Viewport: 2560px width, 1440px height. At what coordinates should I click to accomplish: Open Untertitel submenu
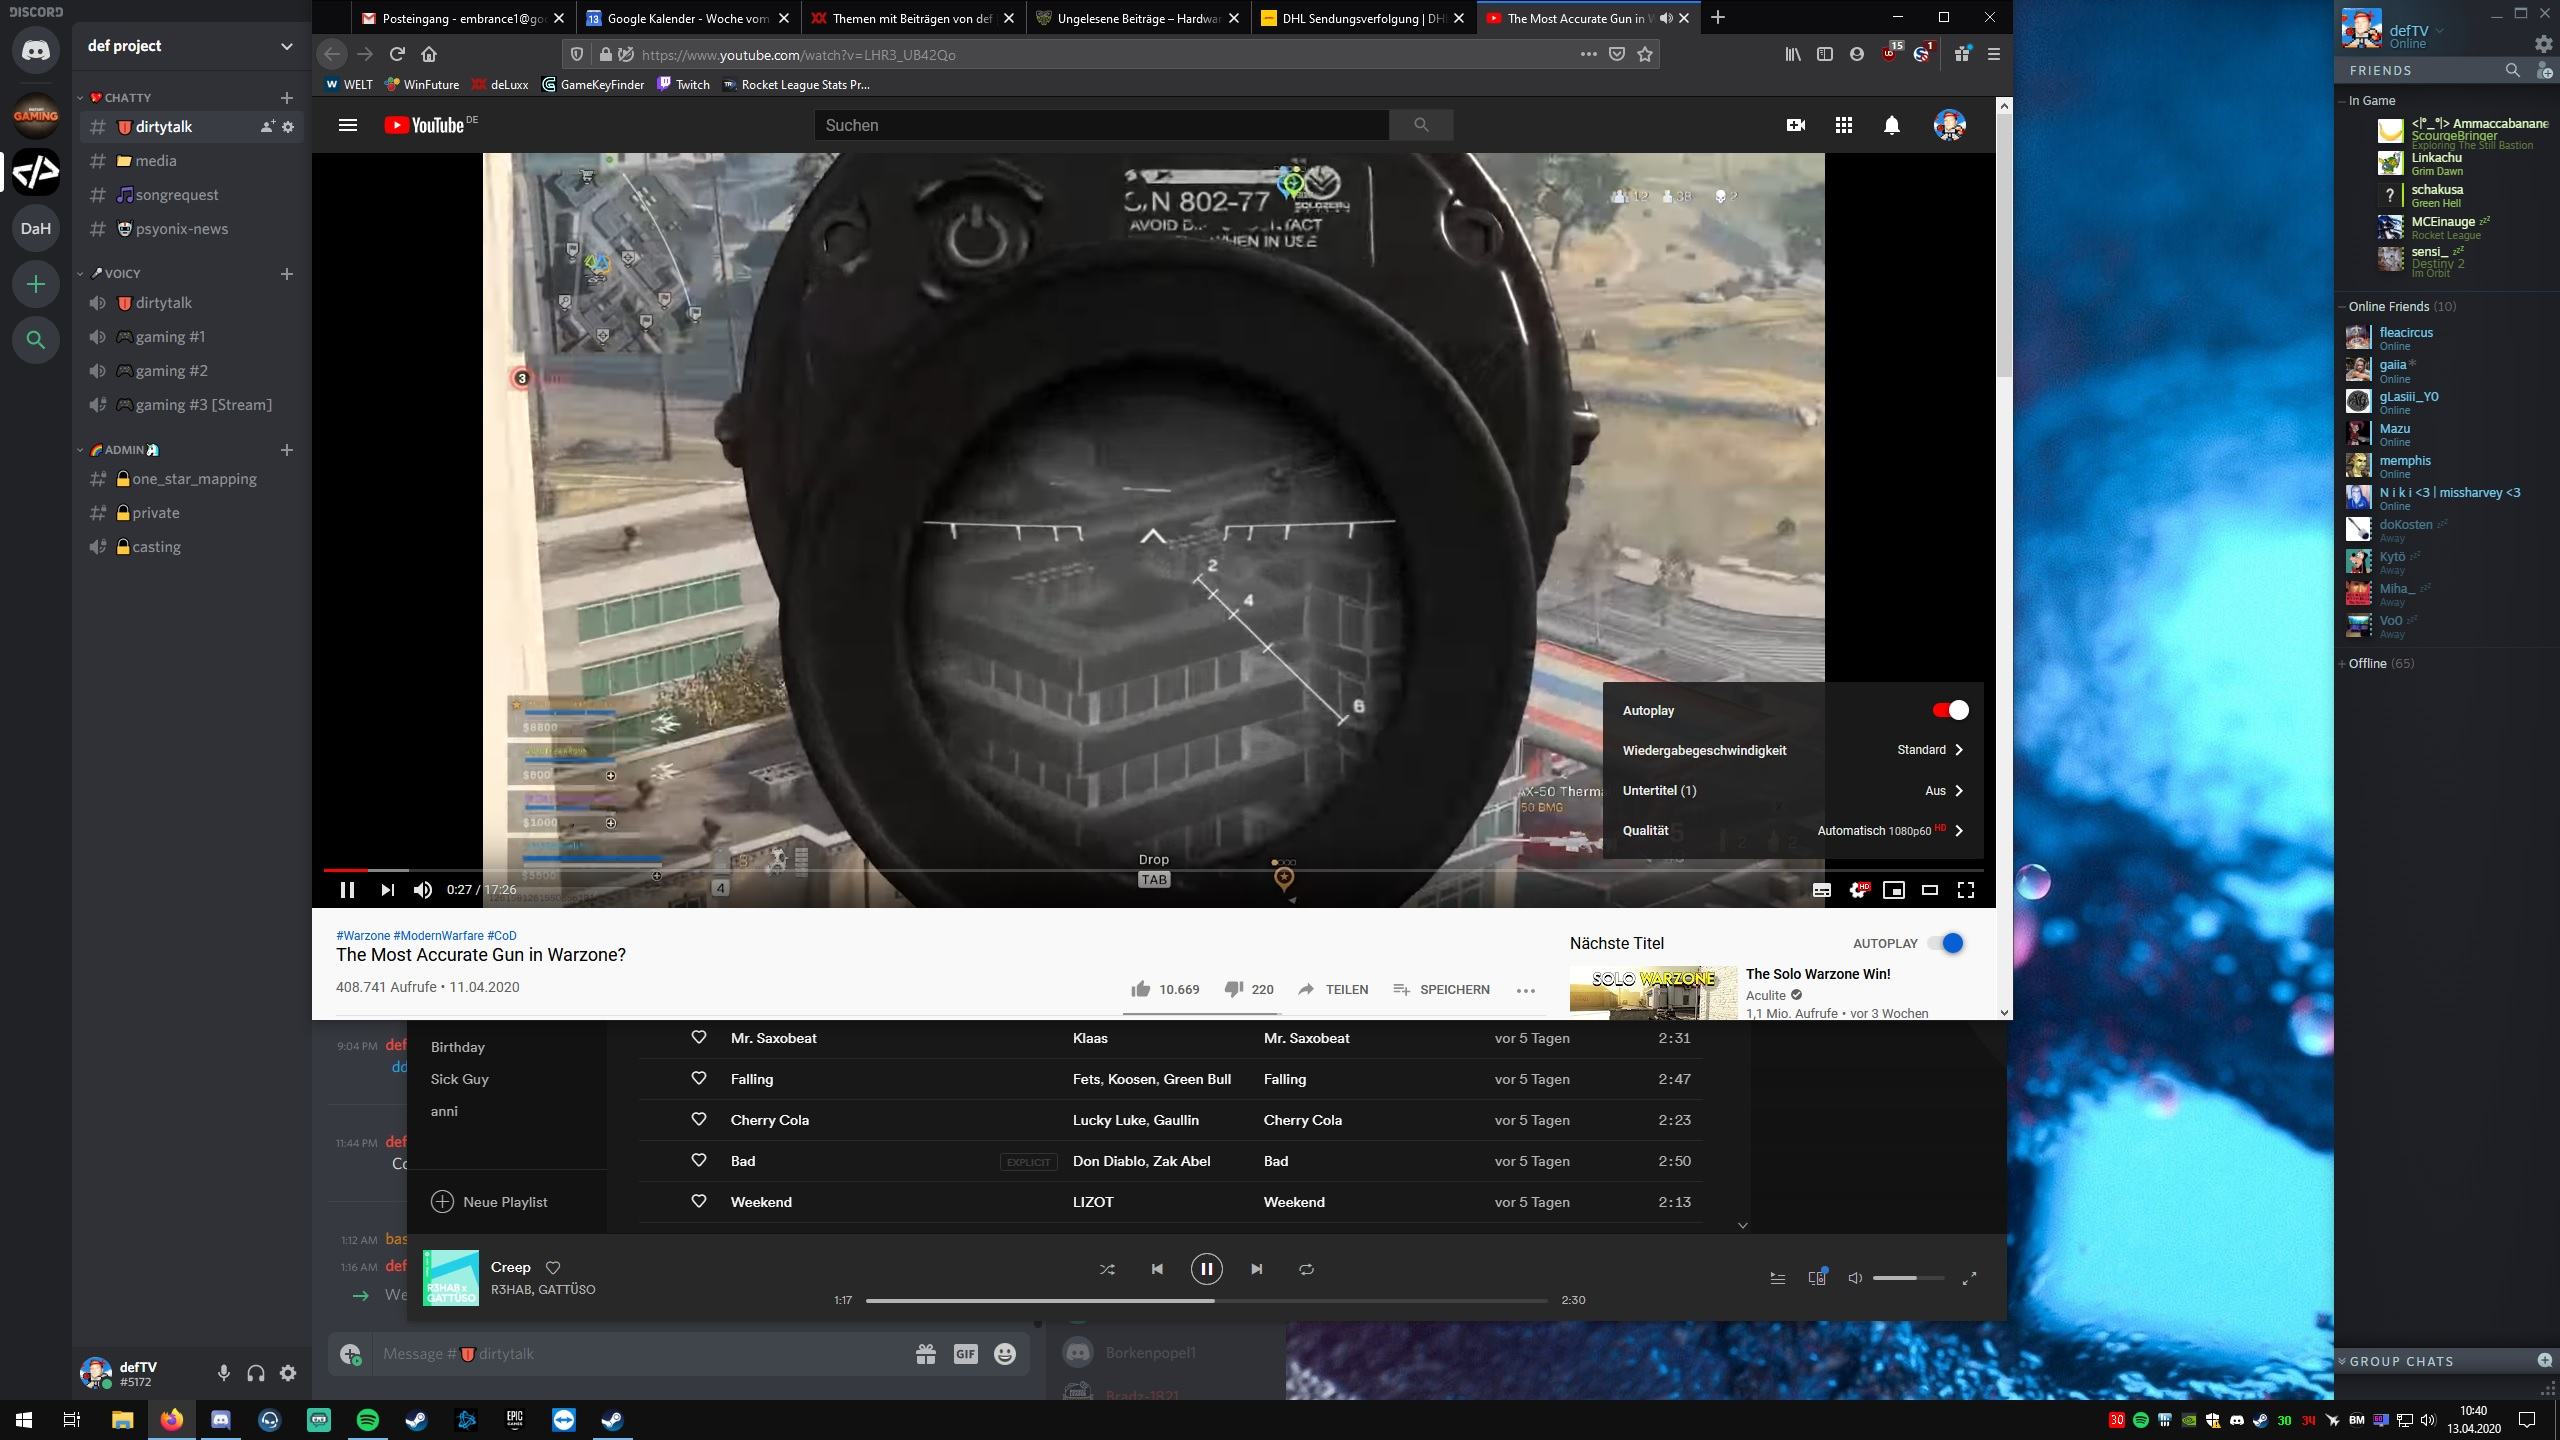[1793, 790]
